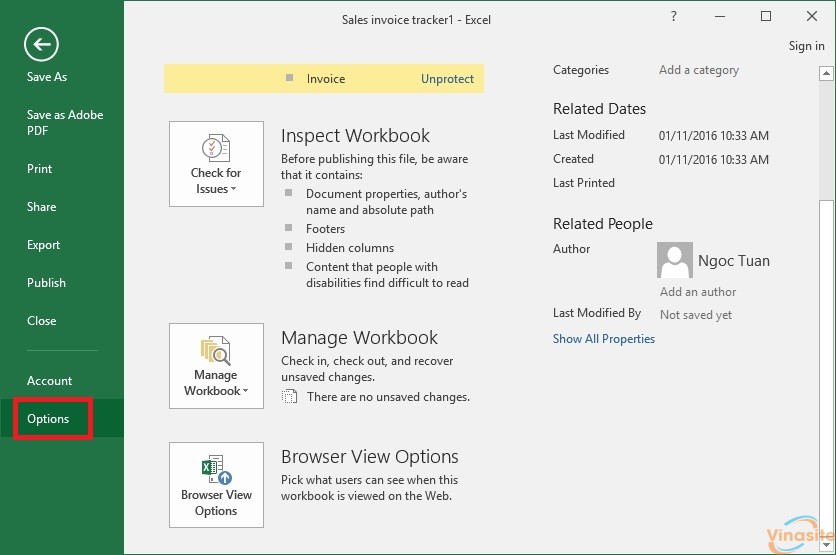Screen dimensions: 836x555
Task: Click the Sign in link
Action: tap(806, 46)
